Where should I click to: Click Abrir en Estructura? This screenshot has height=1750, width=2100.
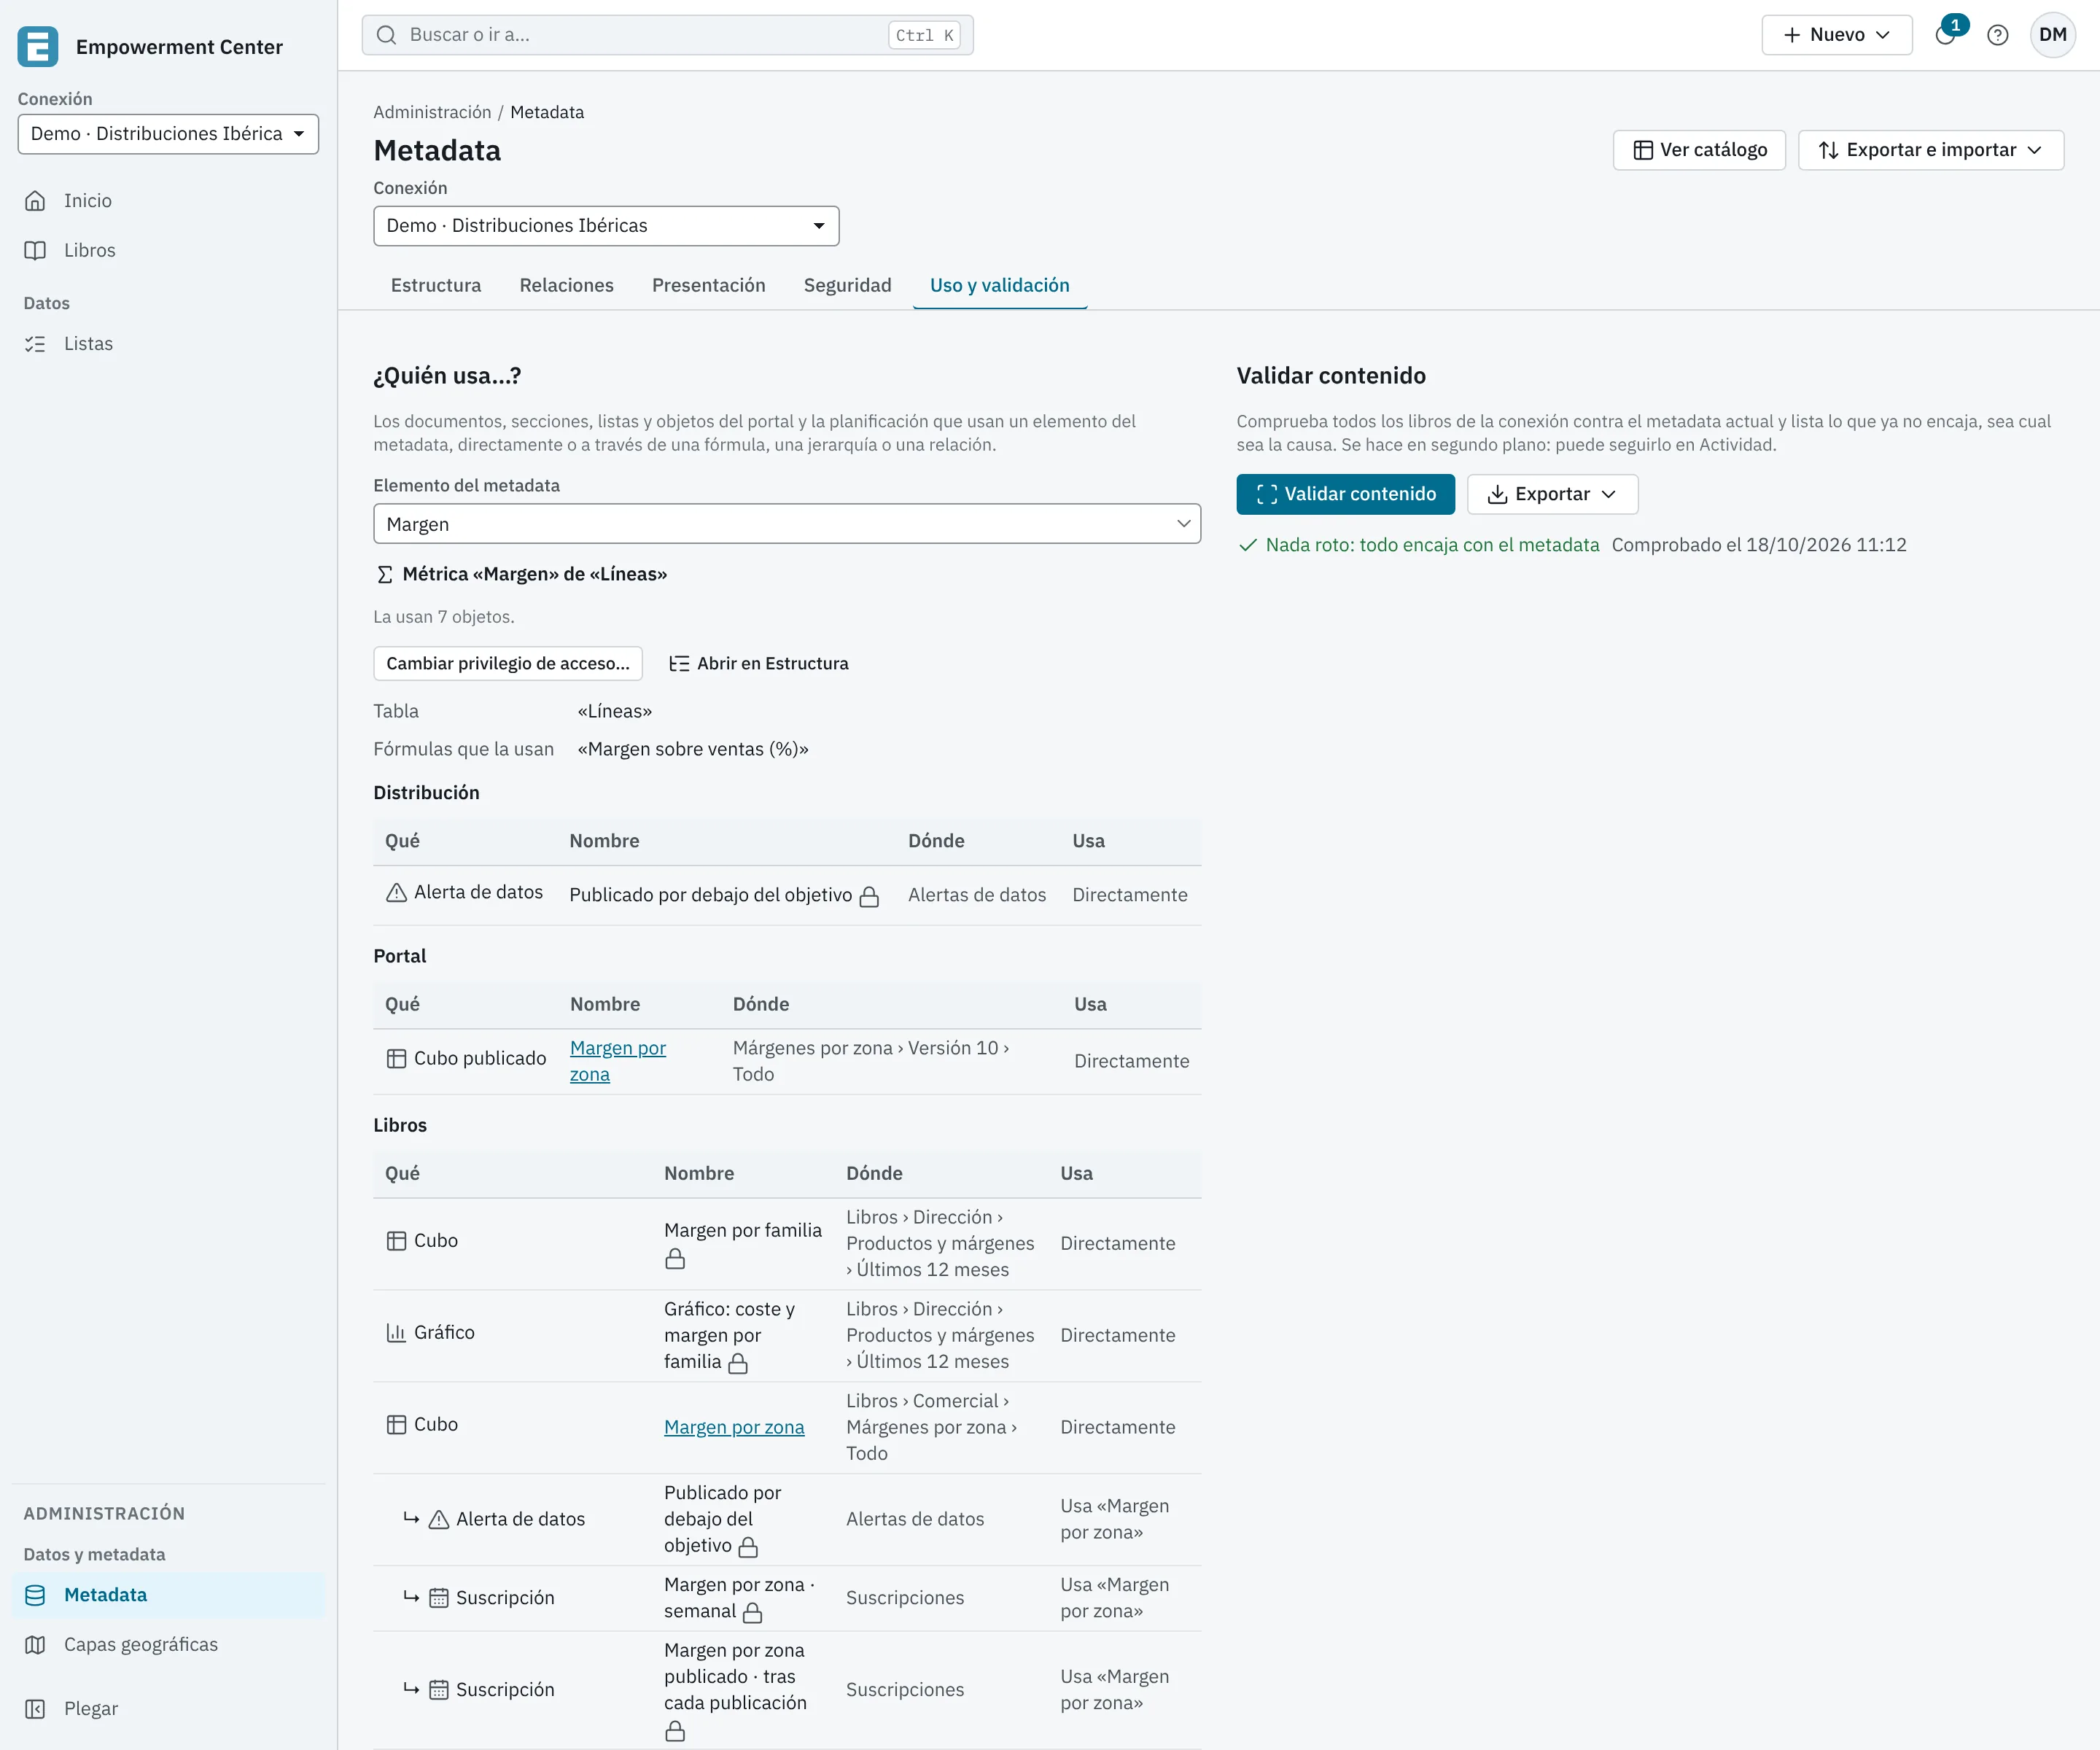click(x=759, y=664)
